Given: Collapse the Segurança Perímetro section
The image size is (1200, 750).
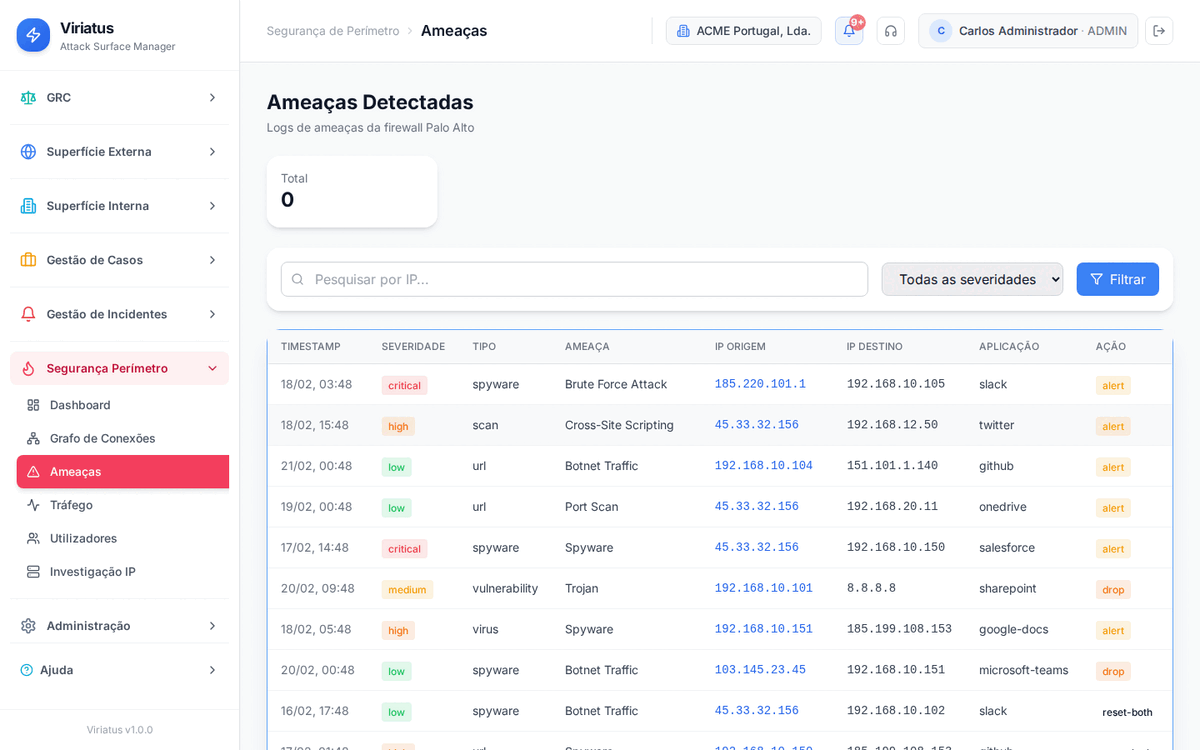Looking at the screenshot, I should click(x=212, y=368).
